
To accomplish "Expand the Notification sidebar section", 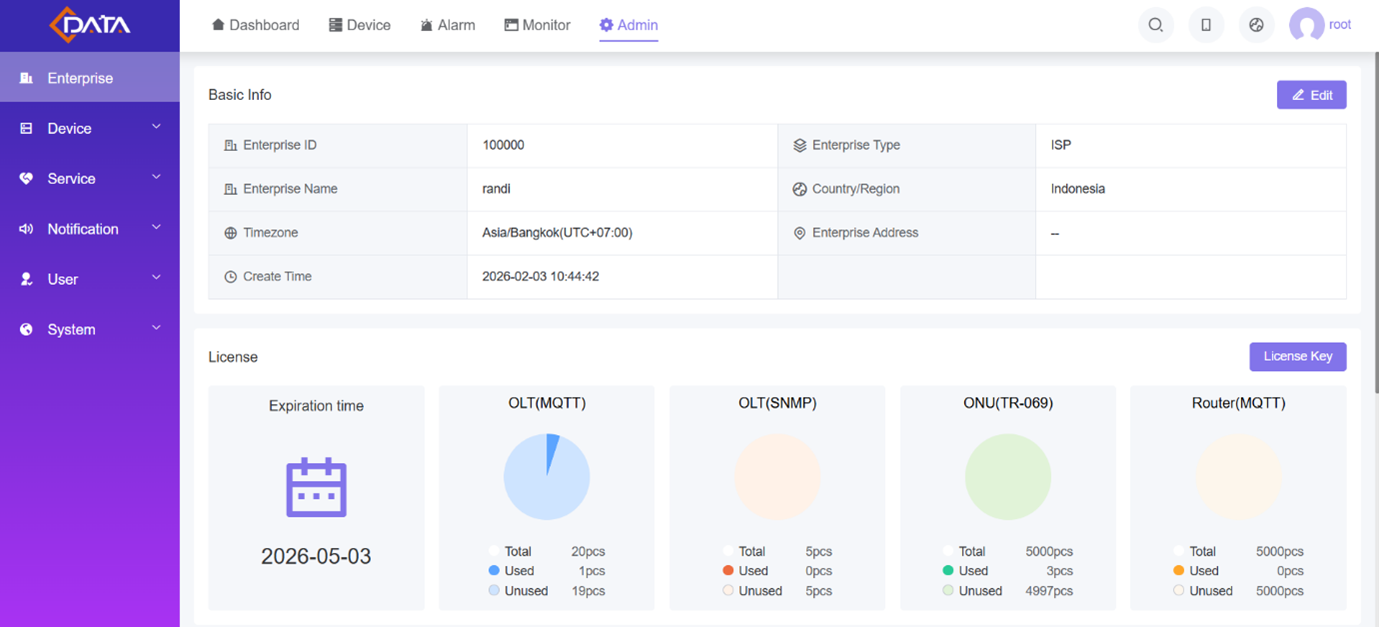I will pos(89,229).
